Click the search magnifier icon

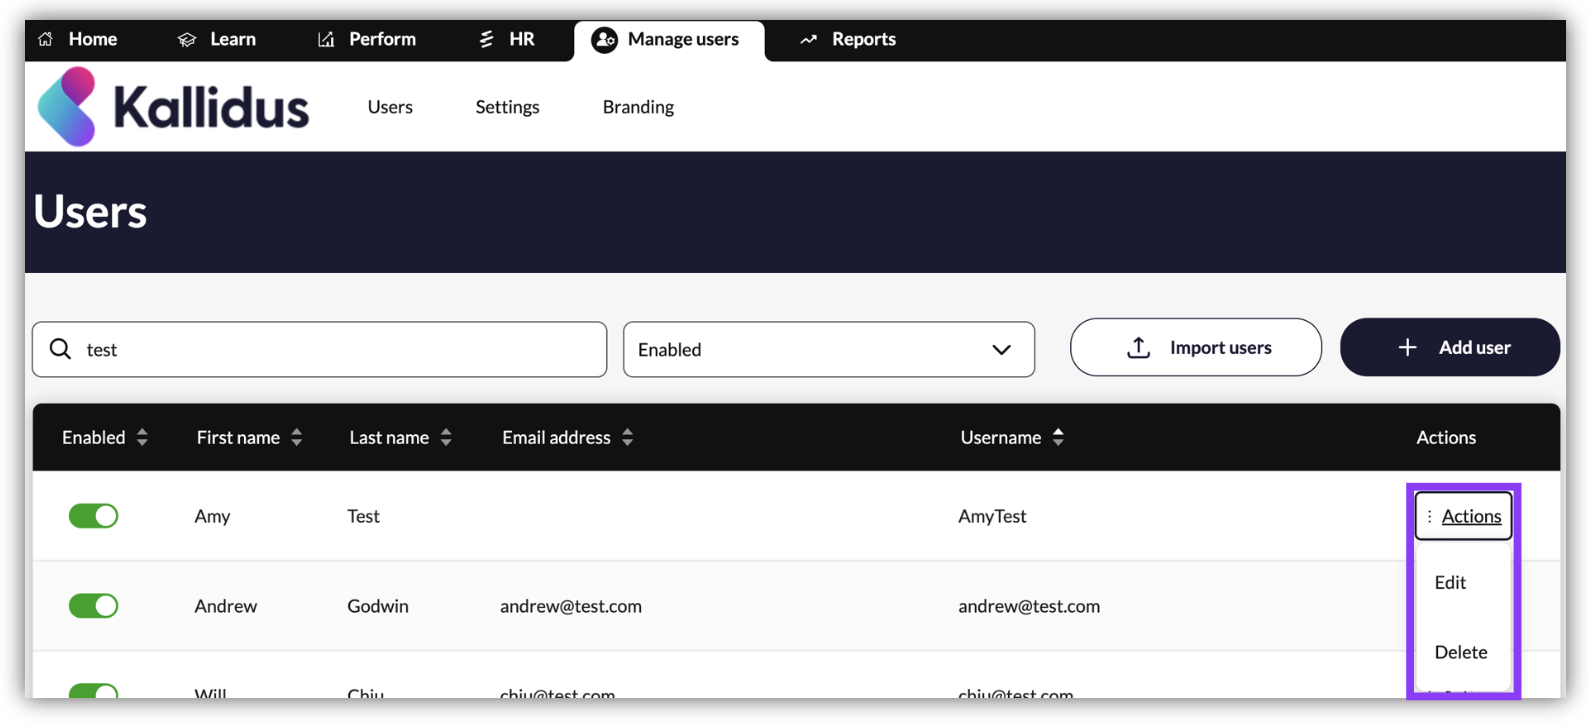pyautogui.click(x=61, y=349)
